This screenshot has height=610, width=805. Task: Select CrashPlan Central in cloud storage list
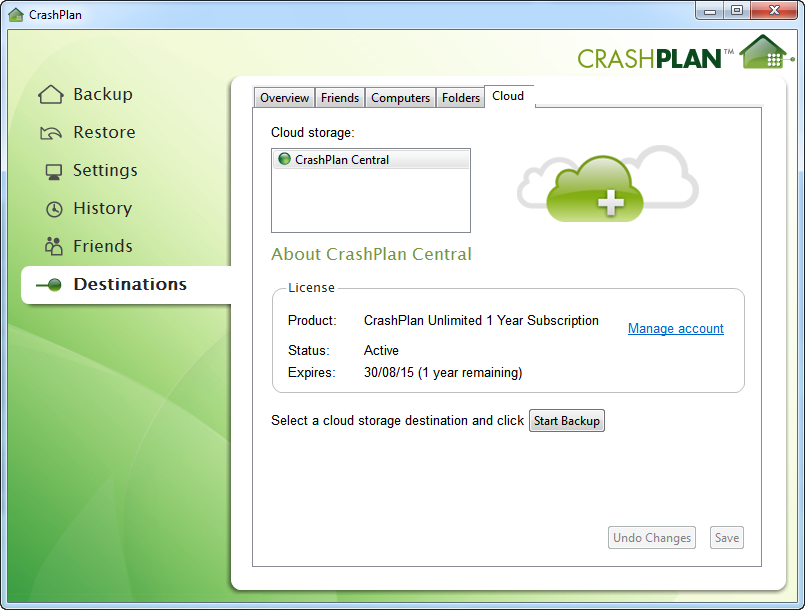[342, 160]
